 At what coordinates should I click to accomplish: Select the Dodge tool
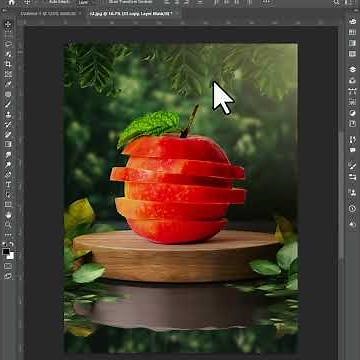coord(8,164)
